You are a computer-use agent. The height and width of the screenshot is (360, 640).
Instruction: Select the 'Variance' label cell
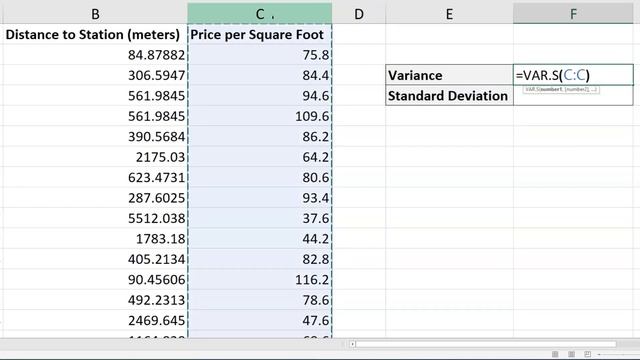[x=449, y=75]
